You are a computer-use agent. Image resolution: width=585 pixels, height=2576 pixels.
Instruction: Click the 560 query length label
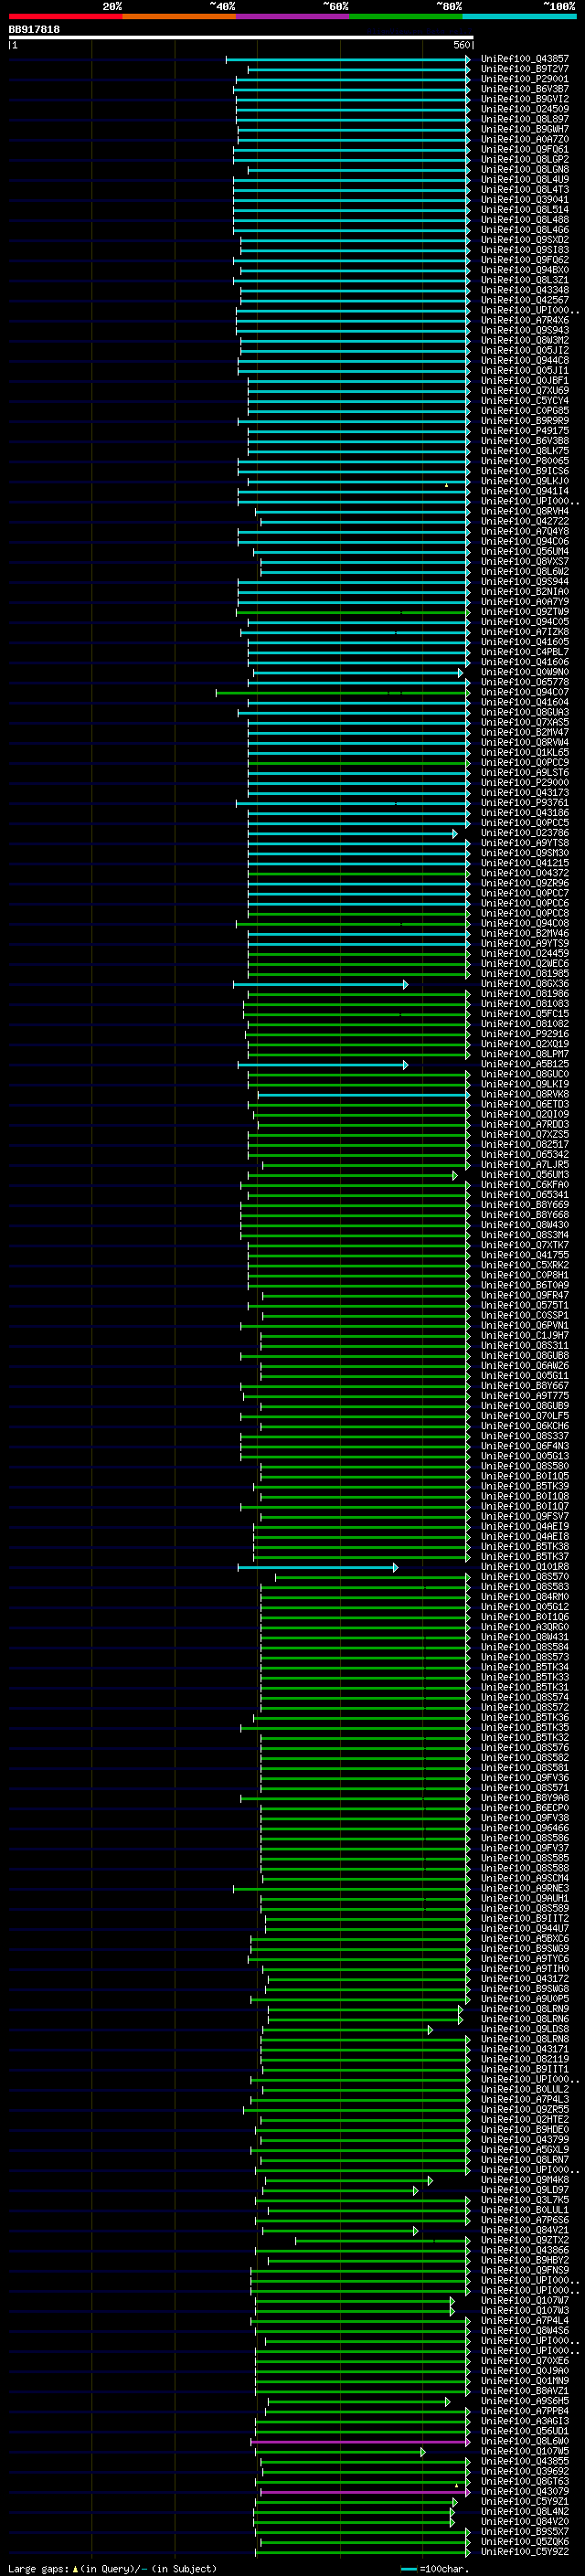[x=461, y=45]
